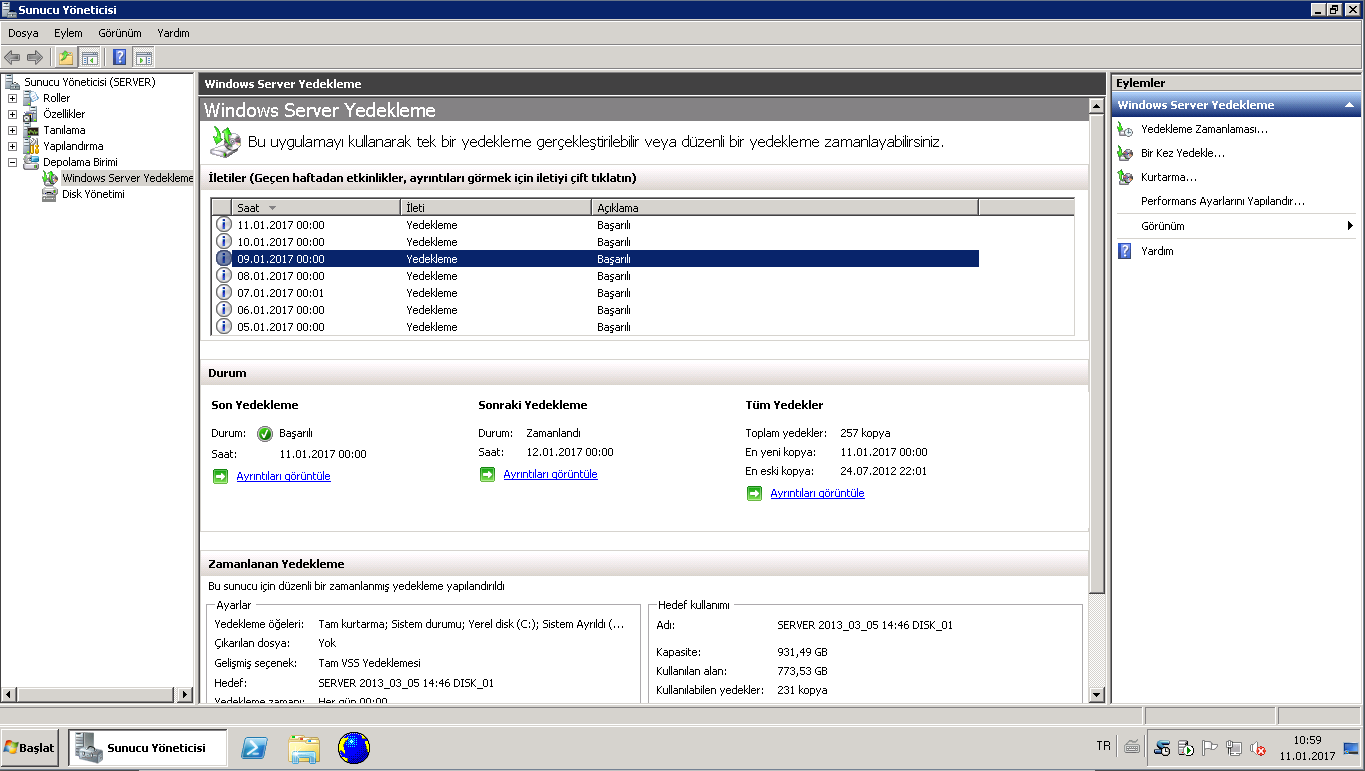Select the 08.01.2017 00:00 backup message
Screen dimensions: 1365x771
[595, 276]
